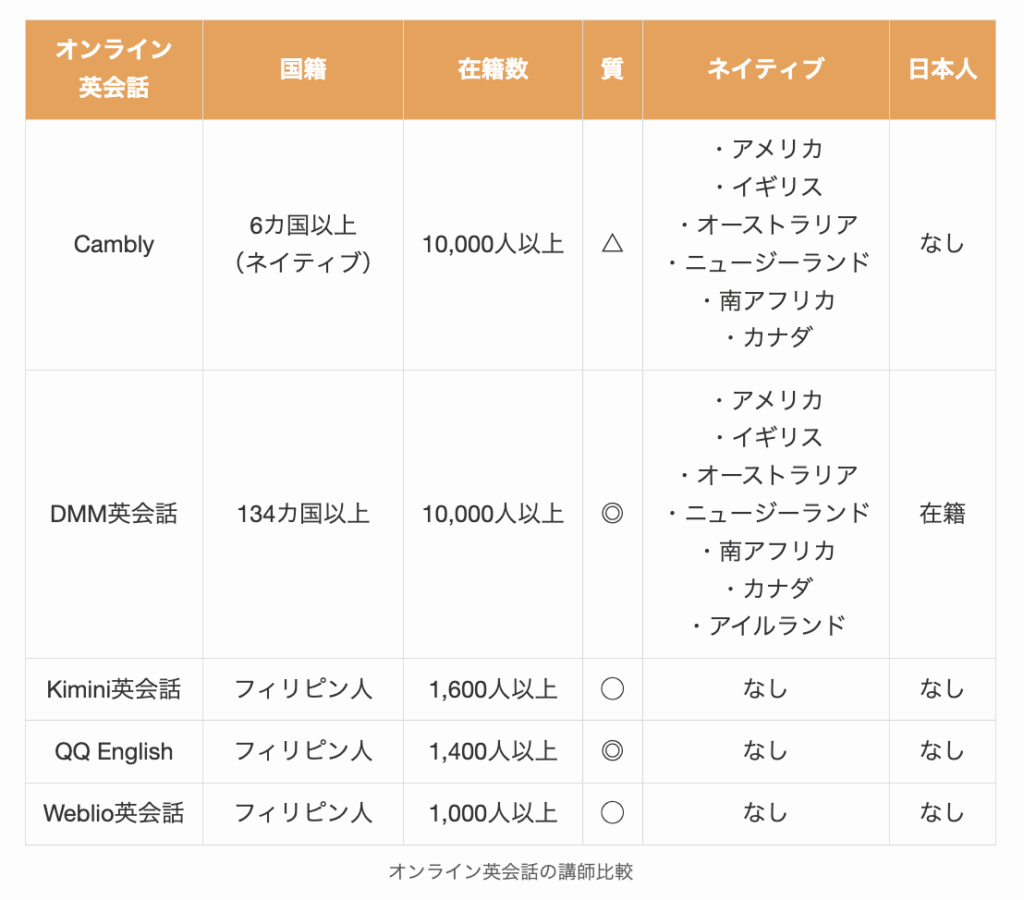Click the 日本人 column header
This screenshot has width=1024, height=900.
point(942,69)
